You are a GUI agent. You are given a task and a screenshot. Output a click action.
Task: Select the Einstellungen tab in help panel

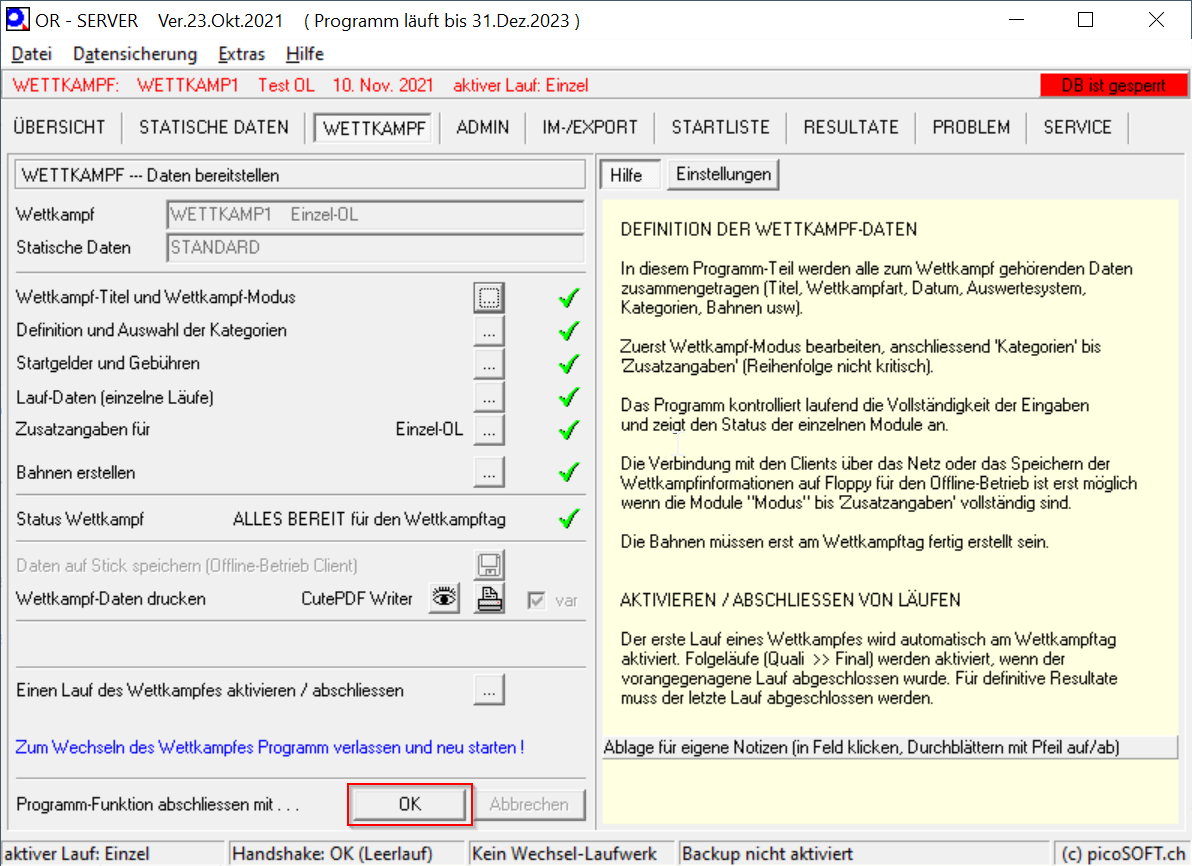(x=723, y=174)
